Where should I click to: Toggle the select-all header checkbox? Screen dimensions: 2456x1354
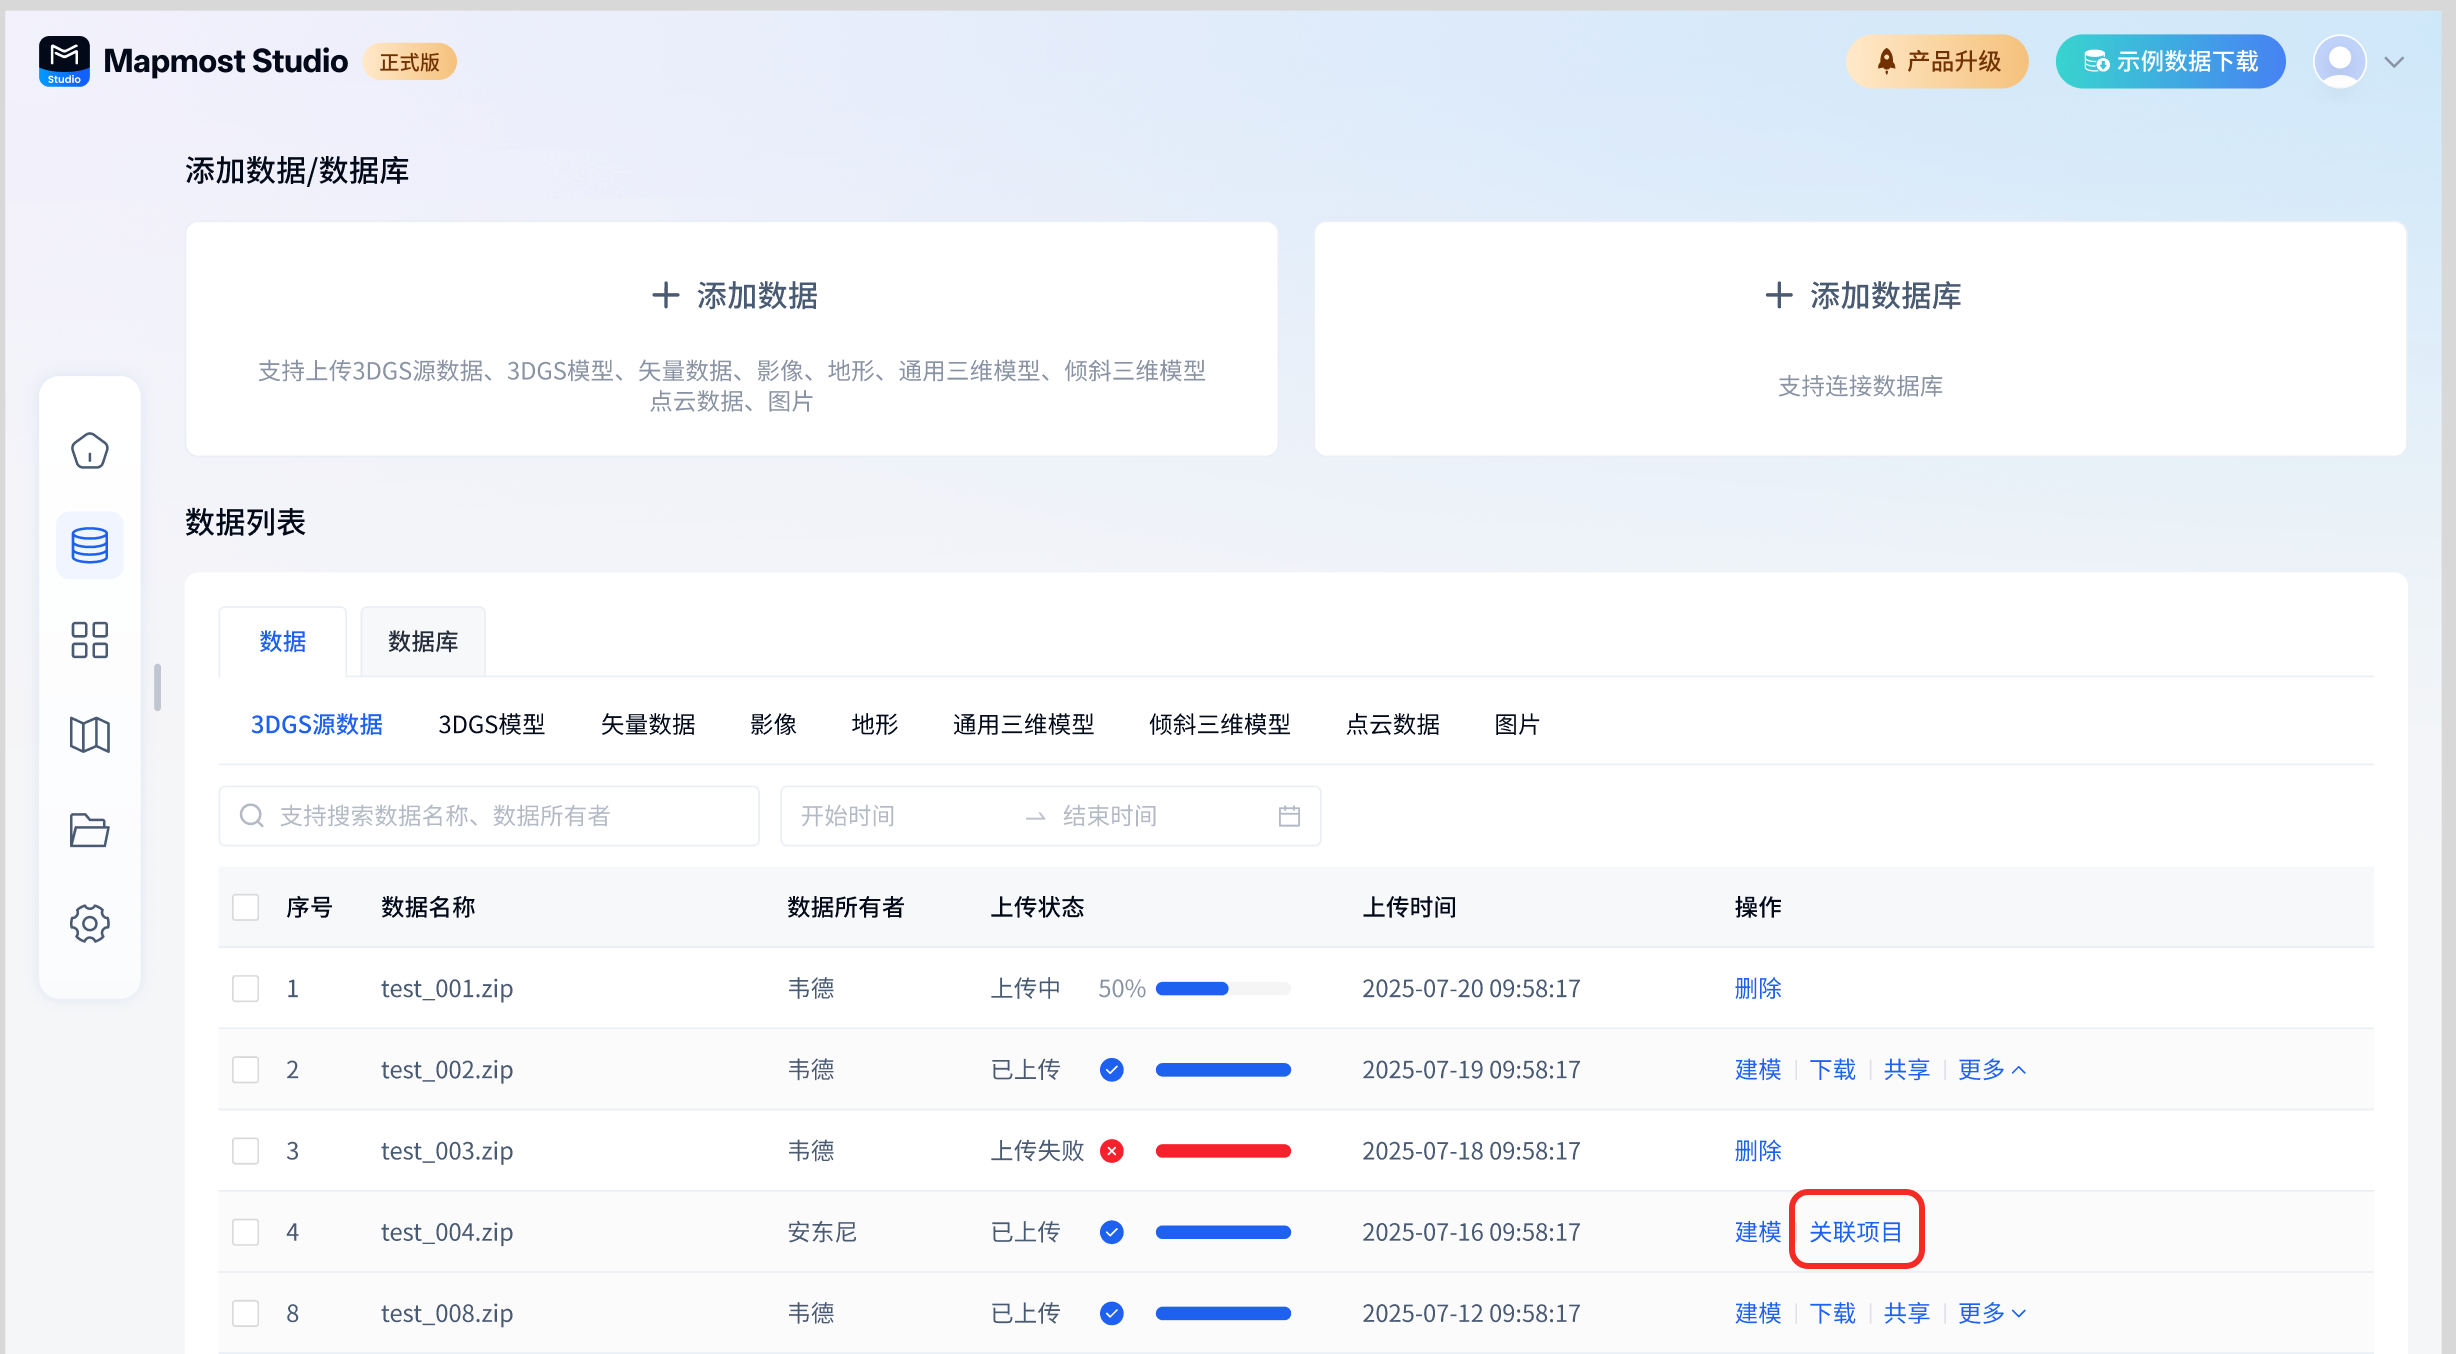(245, 907)
